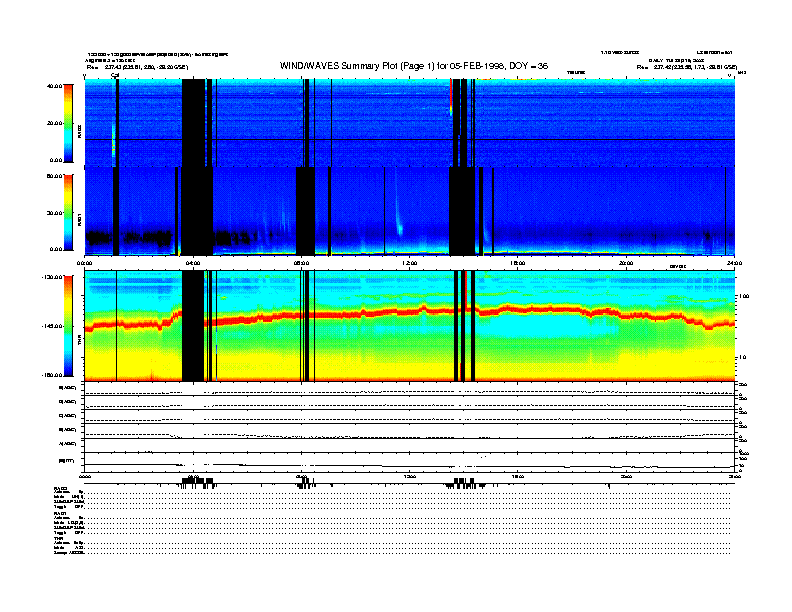This screenshot has width=792, height=612.
Task: Click the 04:00 time label under RAD1 panel
Action: click(x=193, y=263)
